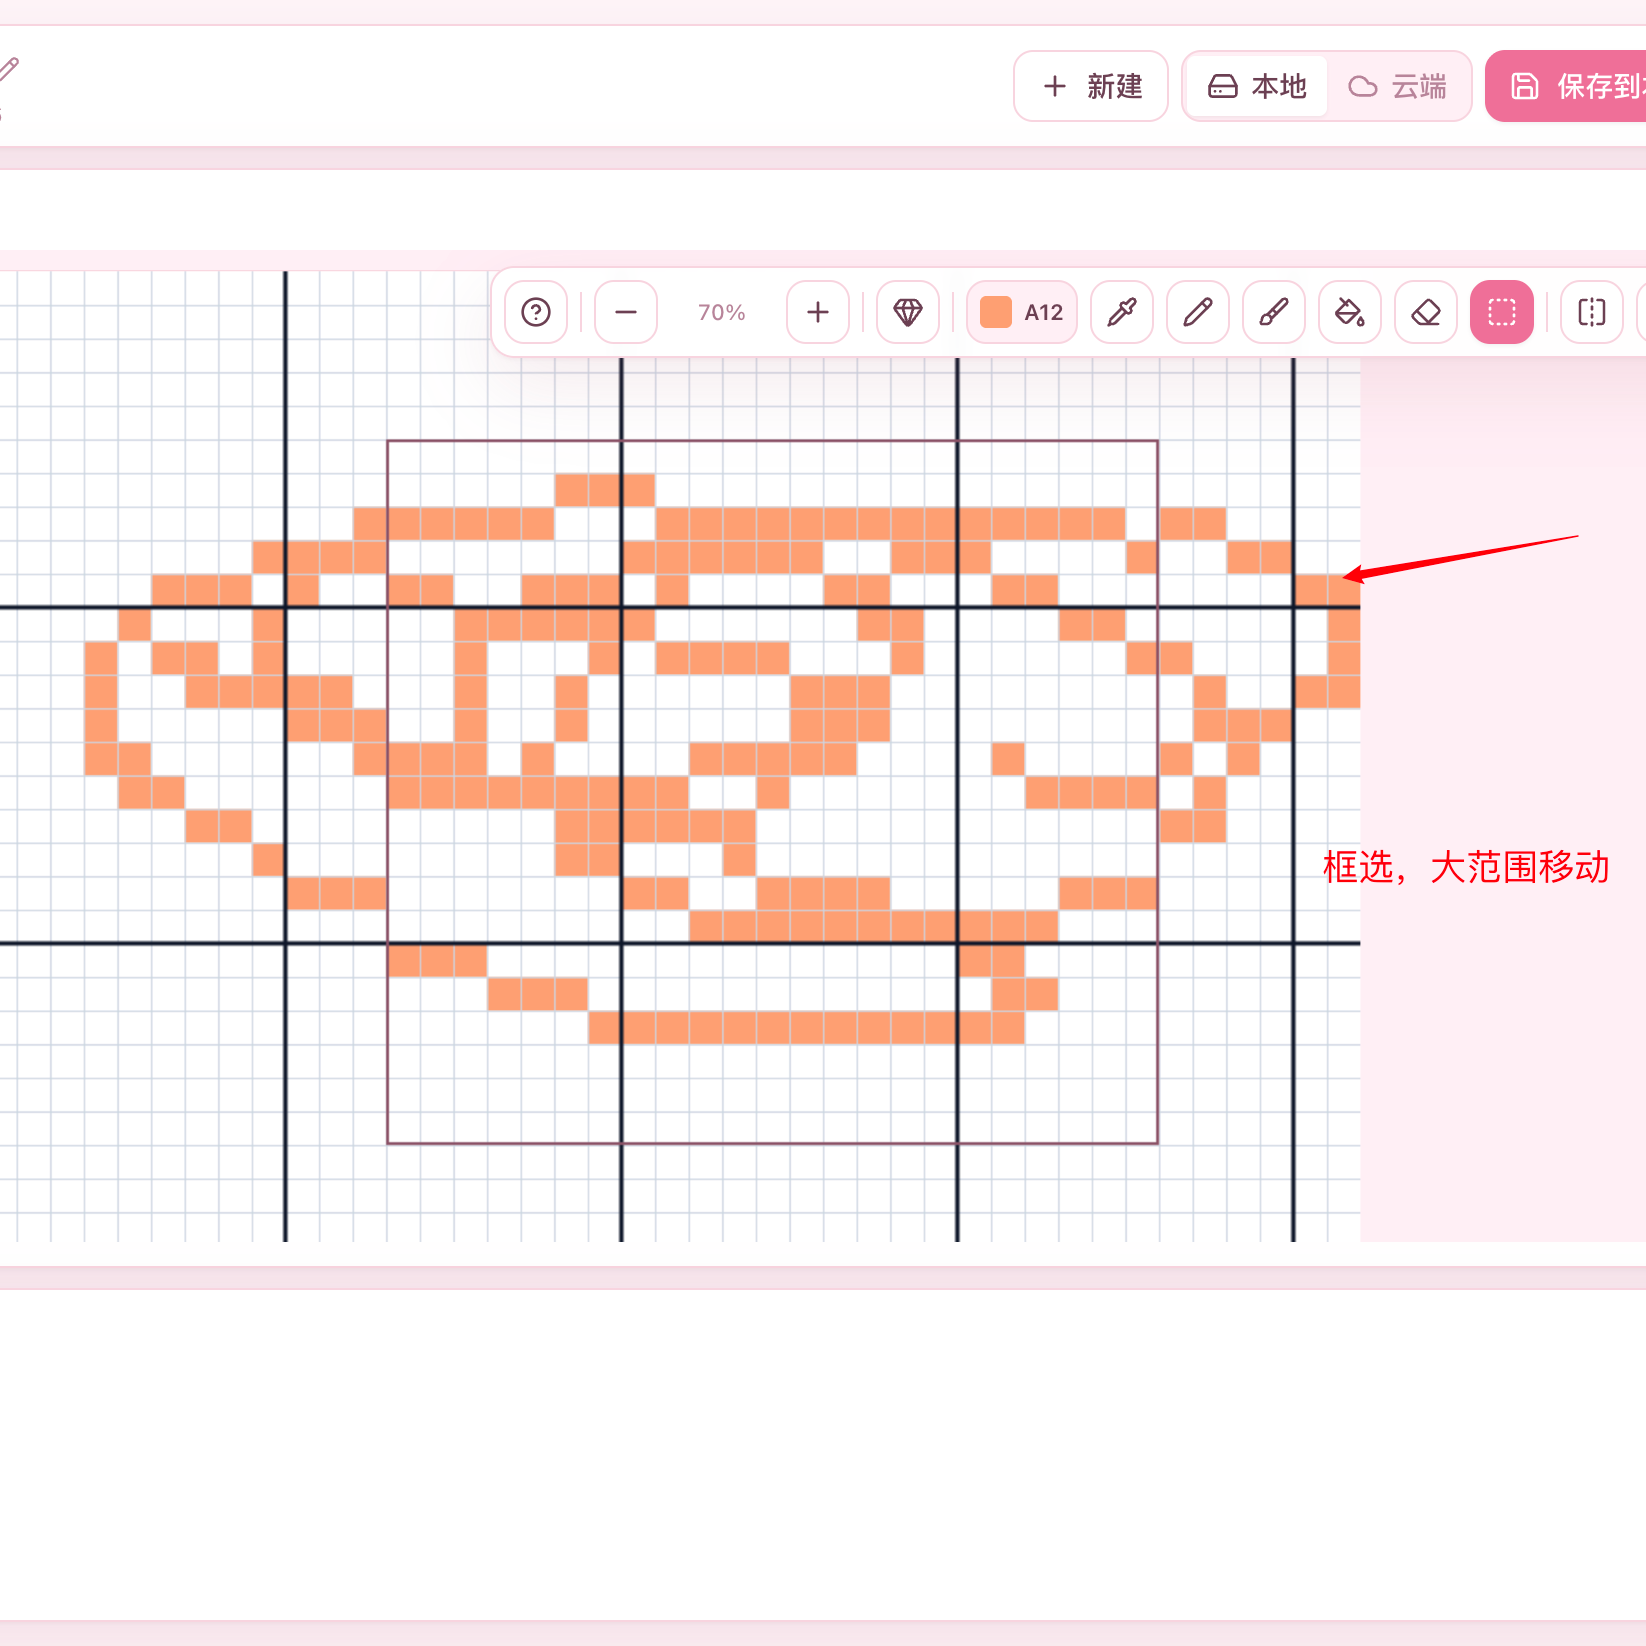The image size is (1646, 1646).
Task: Open the A12 color swatch picker
Action: [1022, 312]
